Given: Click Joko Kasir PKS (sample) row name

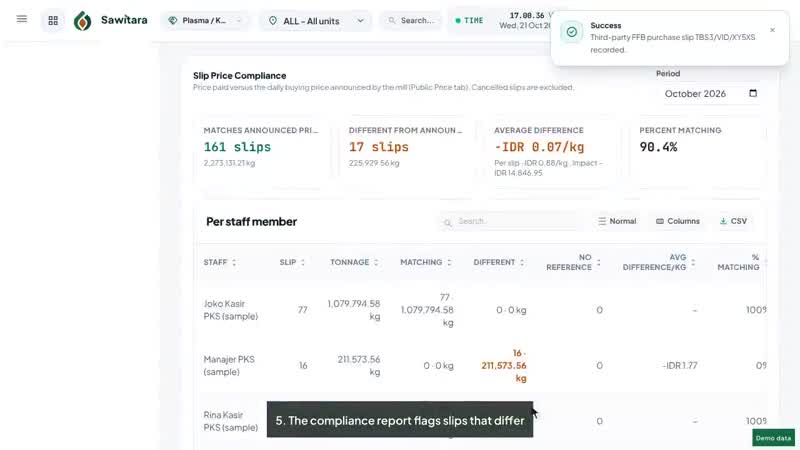Looking at the screenshot, I should 231,310.
